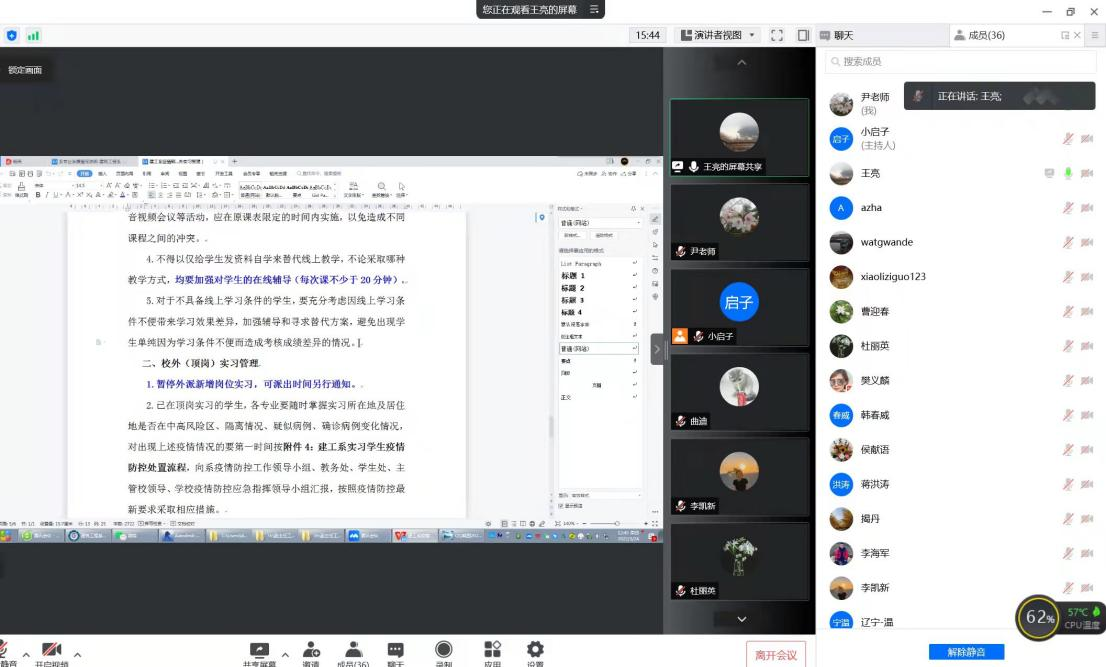The height and width of the screenshot is (667, 1106).
Task: Expand share screen options arrow
Action: [x=285, y=655]
